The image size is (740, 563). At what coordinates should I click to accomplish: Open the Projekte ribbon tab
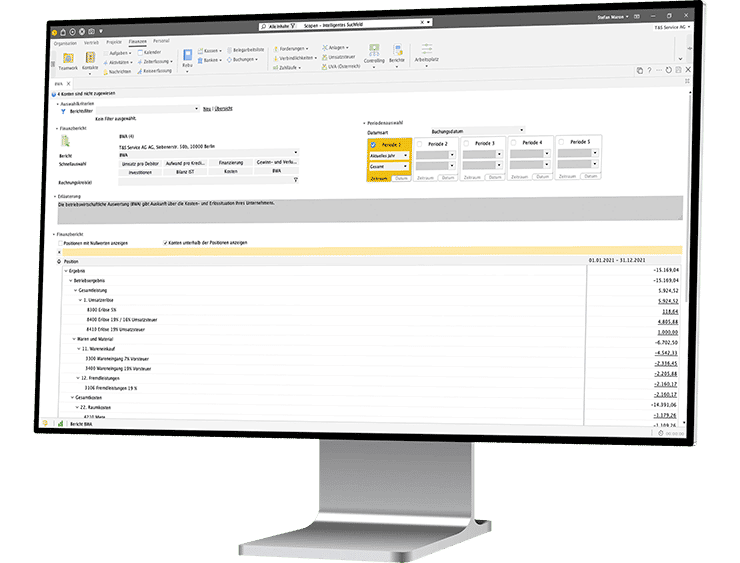114,42
